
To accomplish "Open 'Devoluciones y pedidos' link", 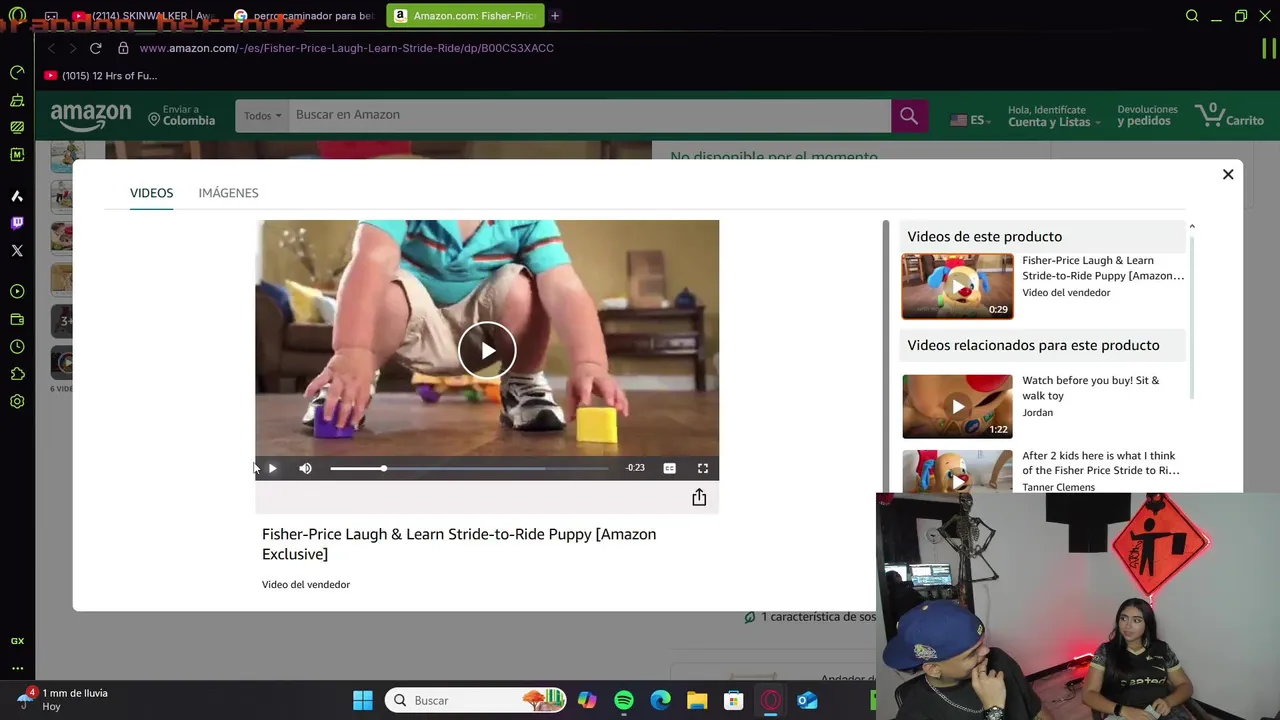I will tap(1147, 116).
